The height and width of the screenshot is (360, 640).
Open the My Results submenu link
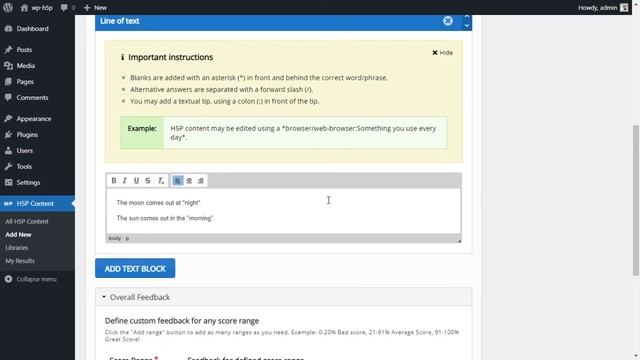[x=20, y=260]
